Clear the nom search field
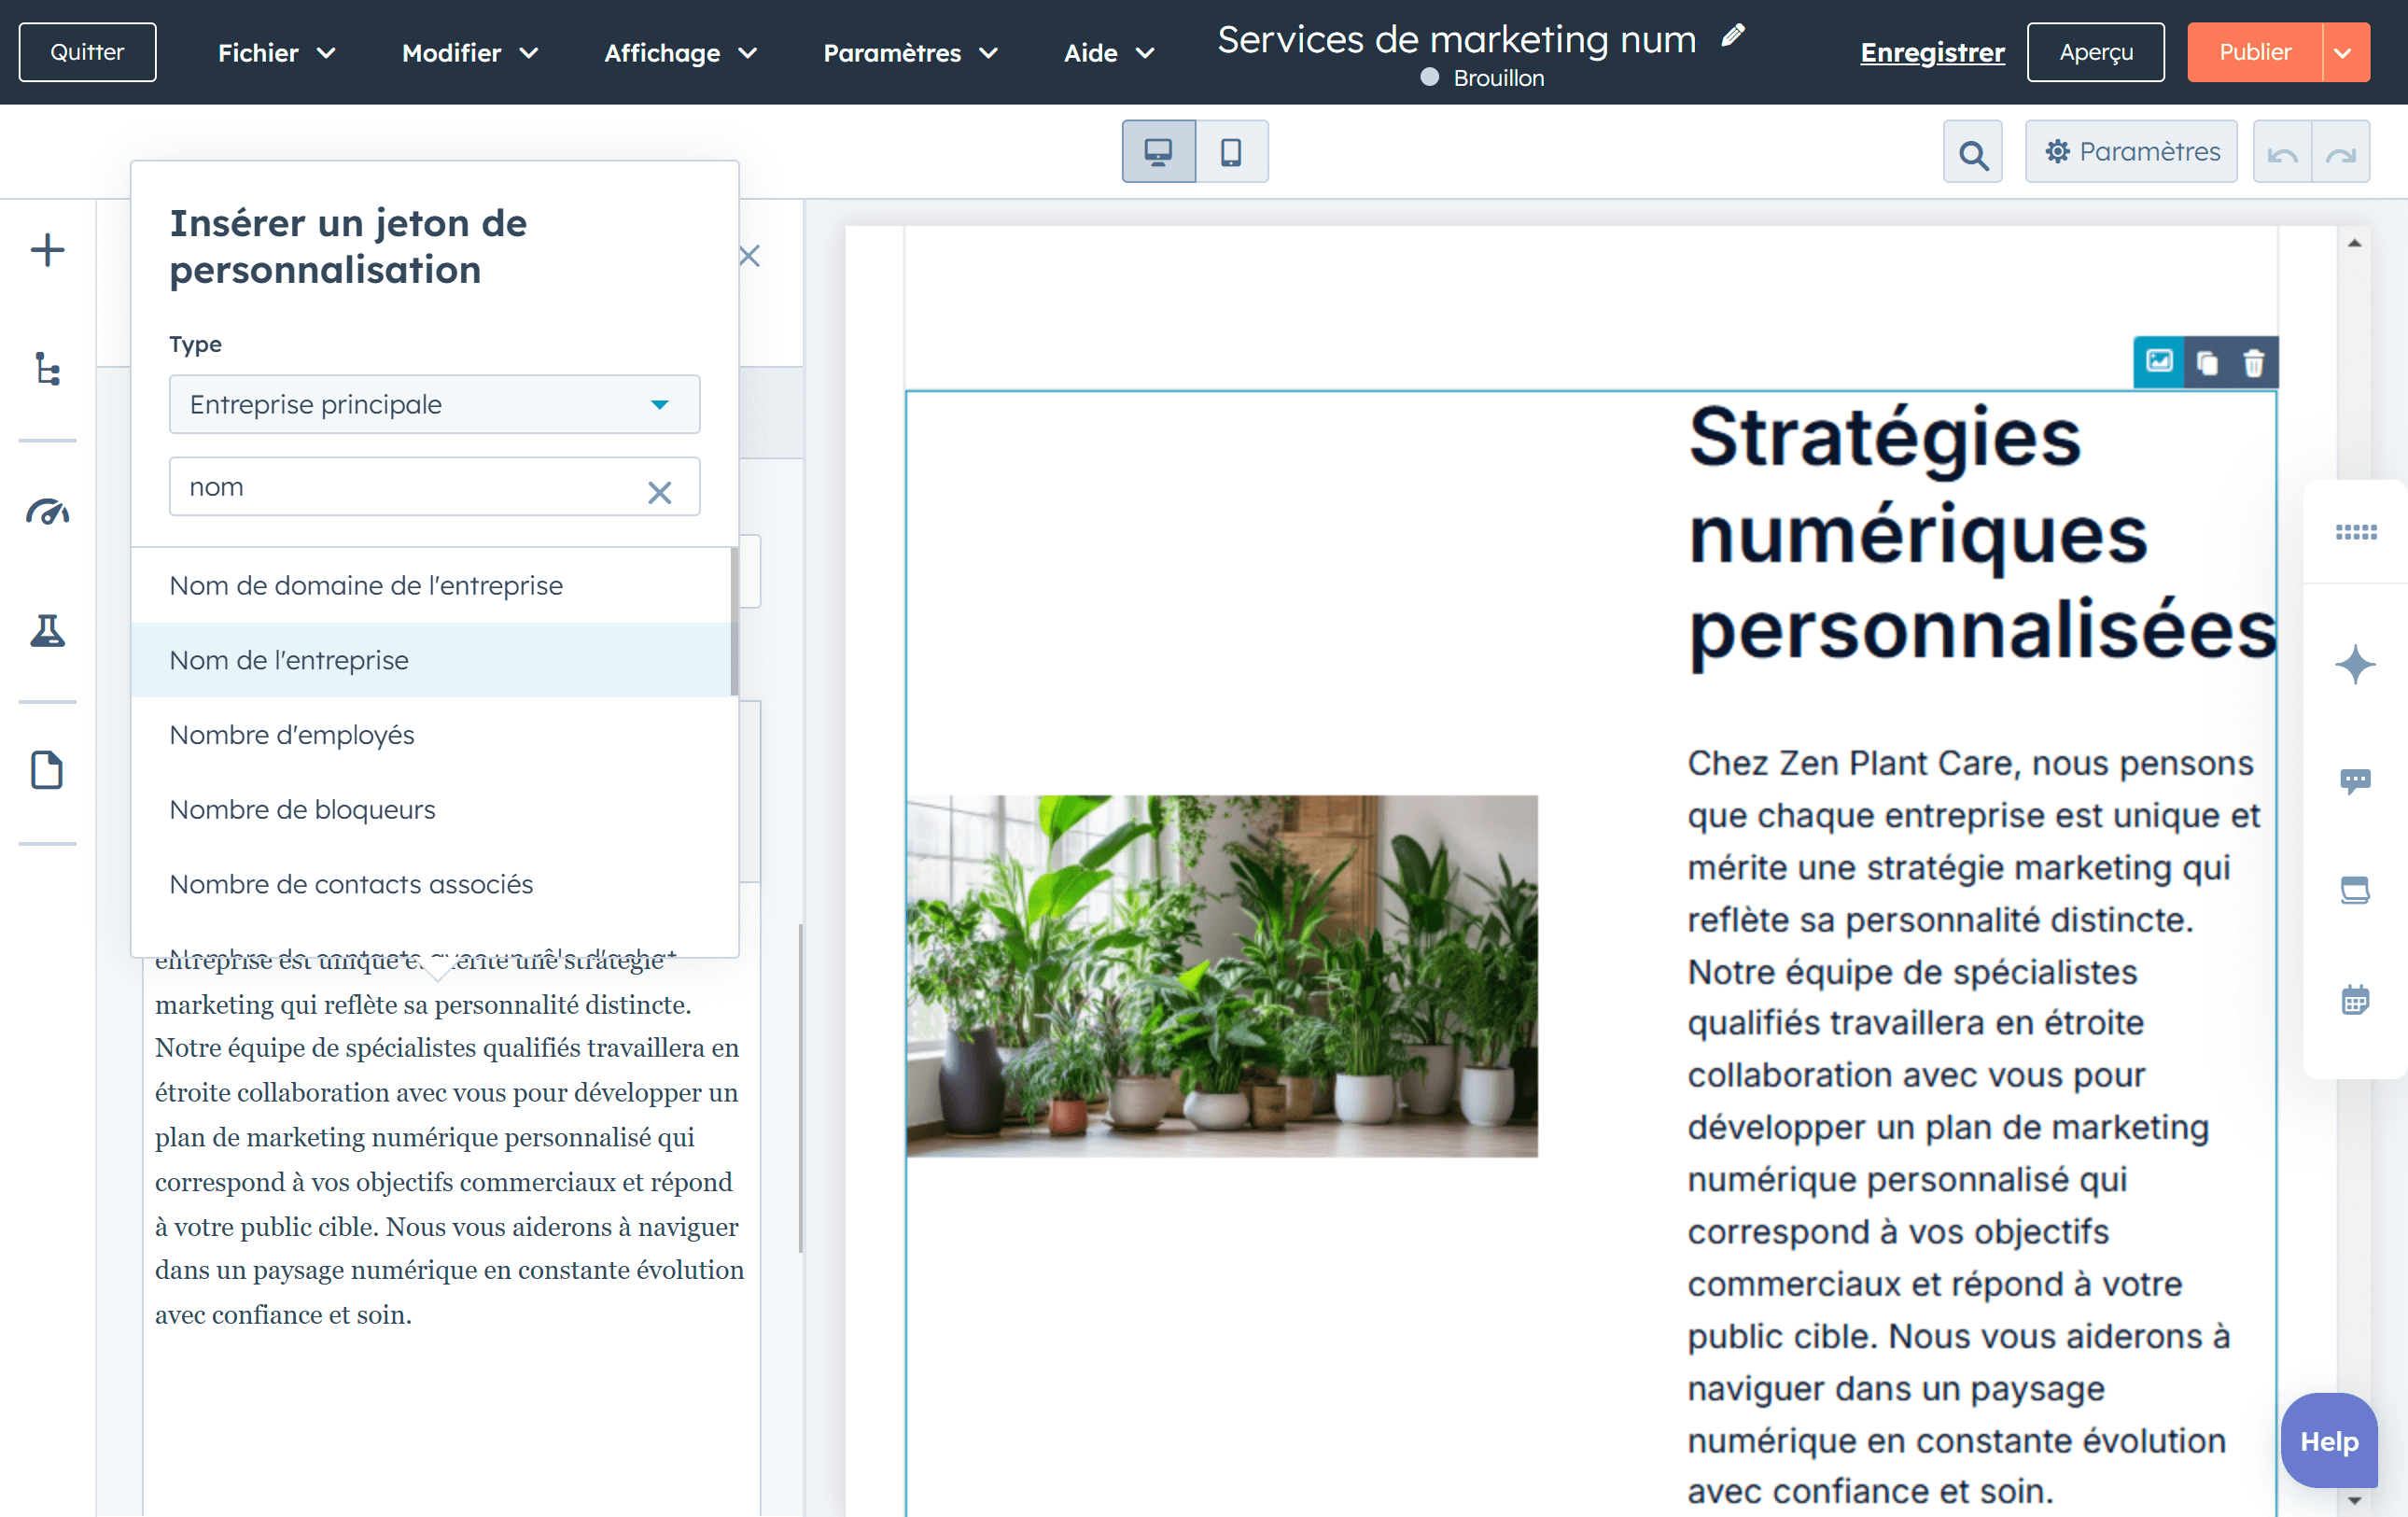This screenshot has height=1517, width=2408. tap(659, 492)
